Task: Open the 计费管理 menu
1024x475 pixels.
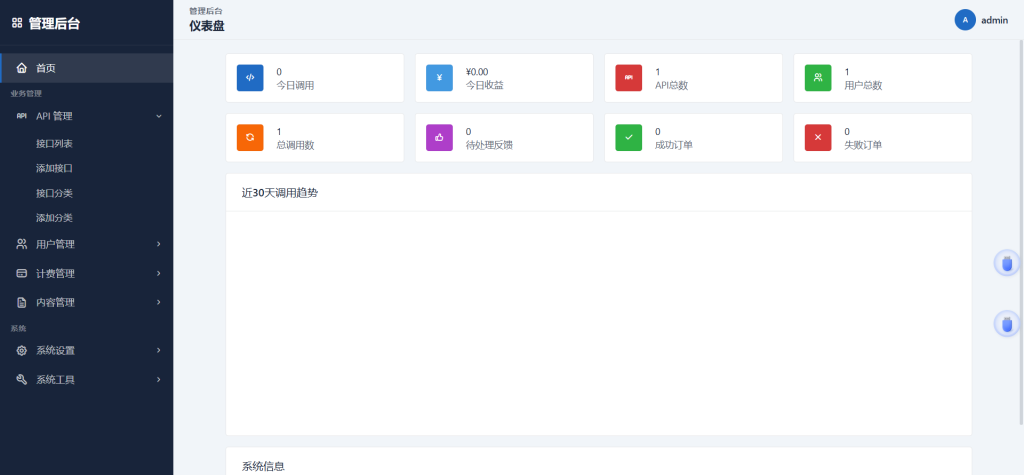Action: click(87, 274)
